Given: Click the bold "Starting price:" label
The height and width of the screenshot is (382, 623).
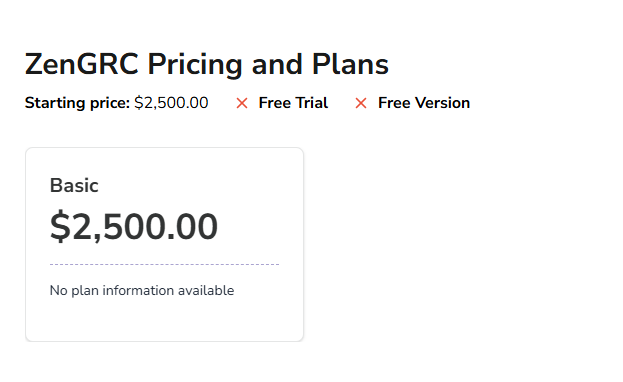Looking at the screenshot, I should point(77,103).
